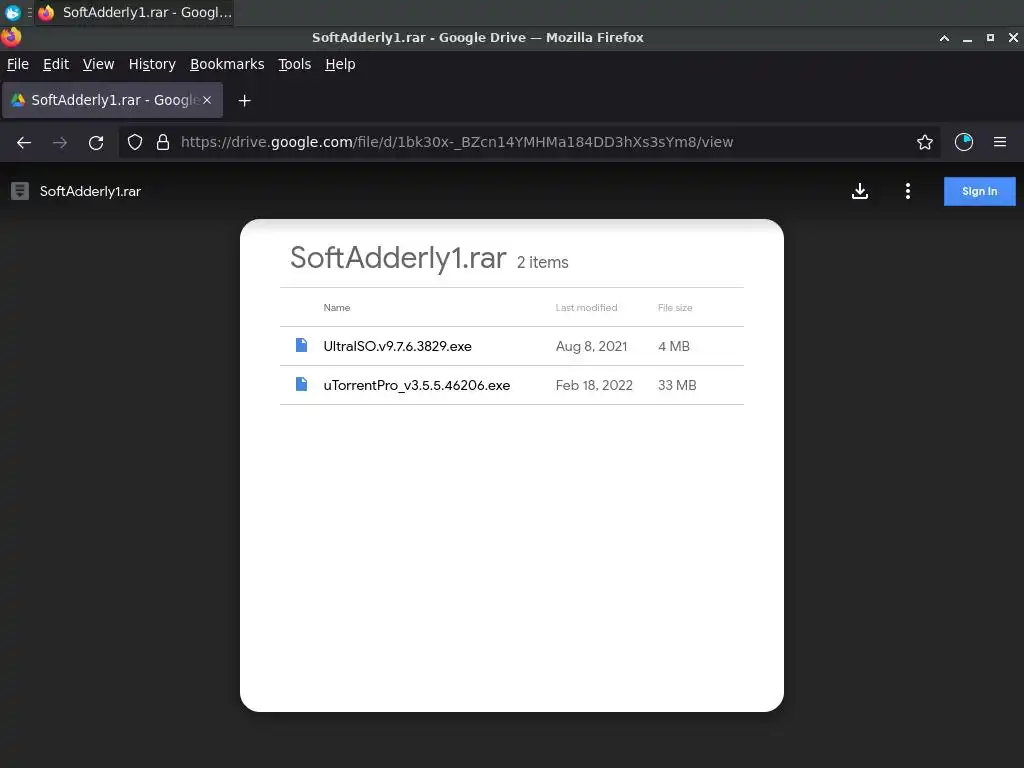The height and width of the screenshot is (768, 1024).
Task: Click the 2 items count label
Action: pyautogui.click(x=543, y=262)
